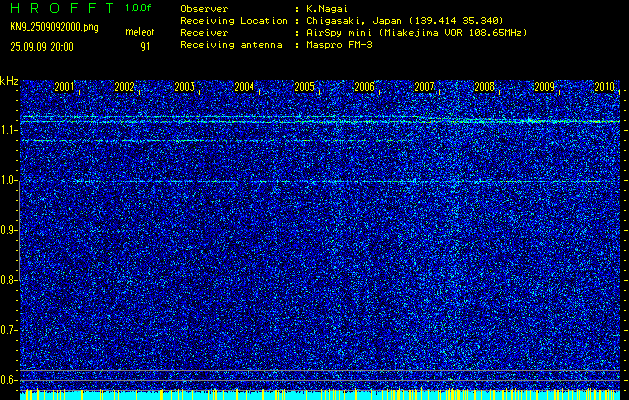This screenshot has height=400, width=629.
Task: Click the receiving location Chigasaki, Japan
Action: (x=405, y=21)
